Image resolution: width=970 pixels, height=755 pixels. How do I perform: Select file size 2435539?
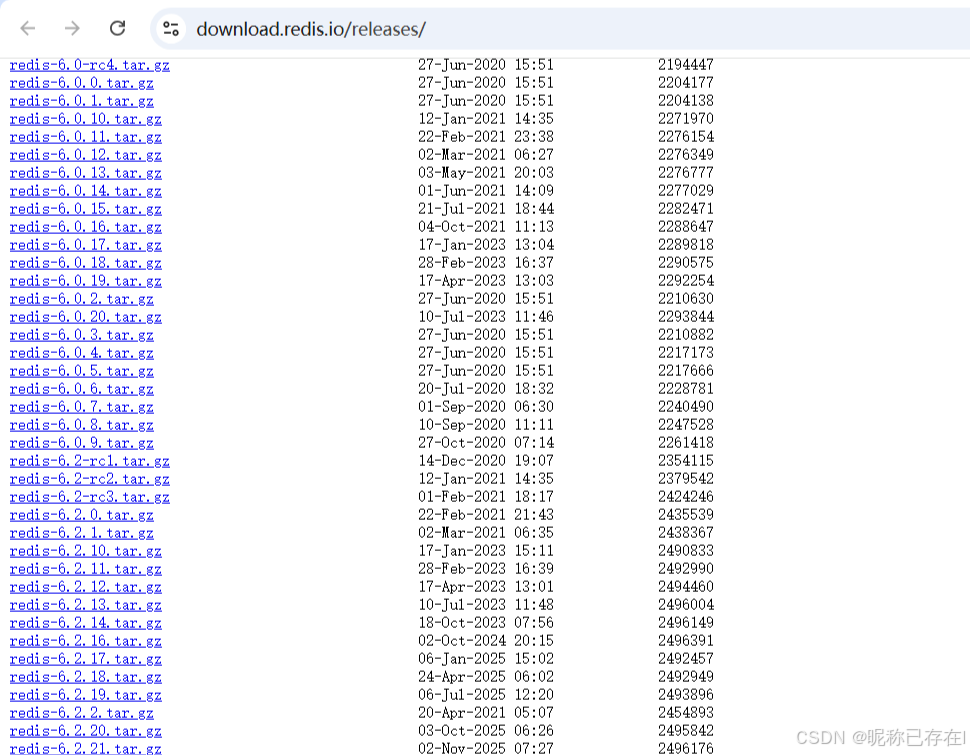(x=685, y=514)
